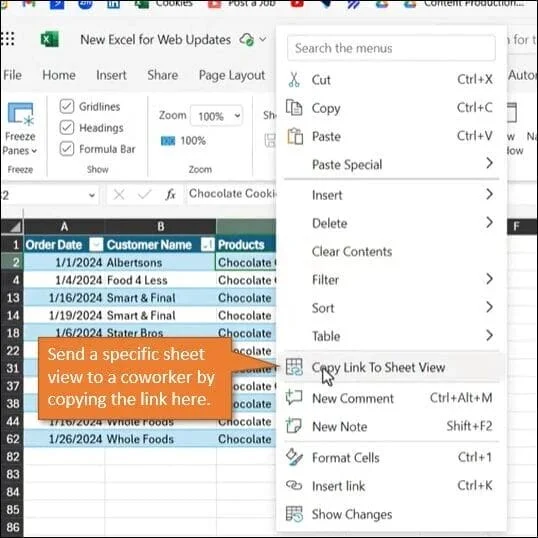Choose Insert link menu entry
This screenshot has height=538, width=538.
[391, 486]
